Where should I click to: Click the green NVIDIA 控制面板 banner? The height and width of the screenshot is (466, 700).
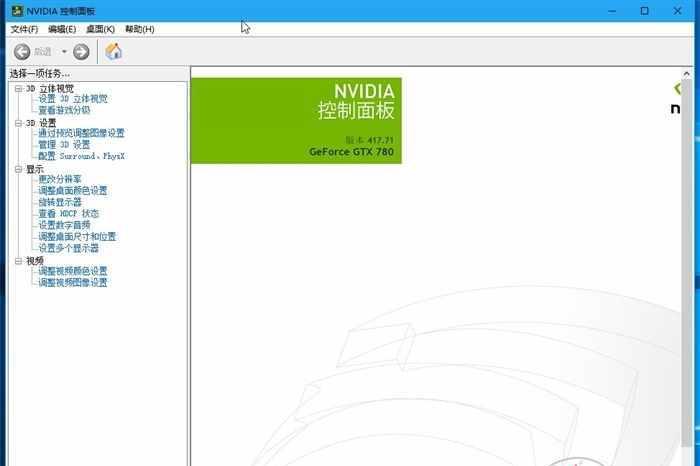tap(296, 121)
